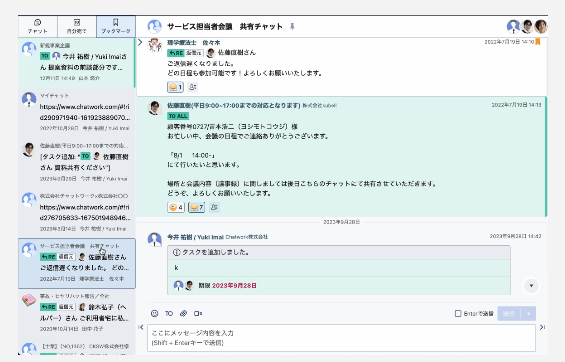Open the room icon beside サービス担当者会議 title
Screen dimensions: 565x362
155,27
